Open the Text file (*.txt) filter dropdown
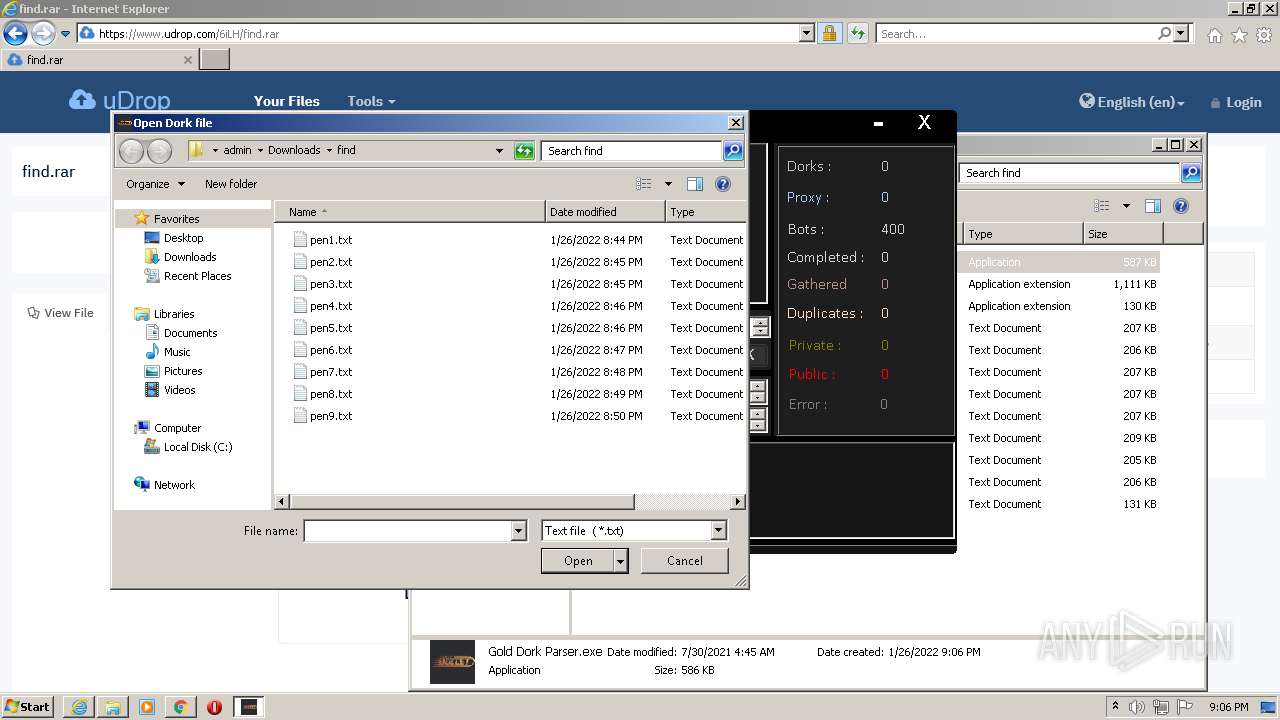This screenshot has width=1280, height=720. click(x=718, y=531)
